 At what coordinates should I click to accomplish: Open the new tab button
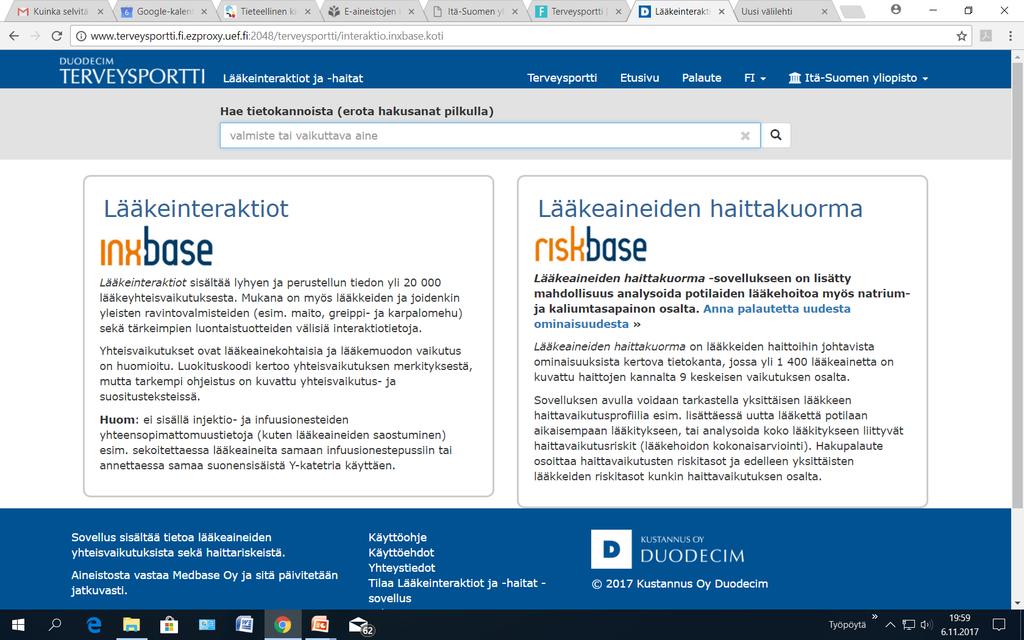pyautogui.click(x=852, y=12)
